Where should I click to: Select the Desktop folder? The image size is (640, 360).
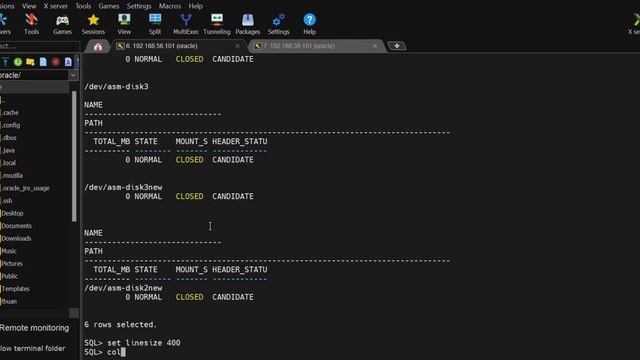click(12, 213)
